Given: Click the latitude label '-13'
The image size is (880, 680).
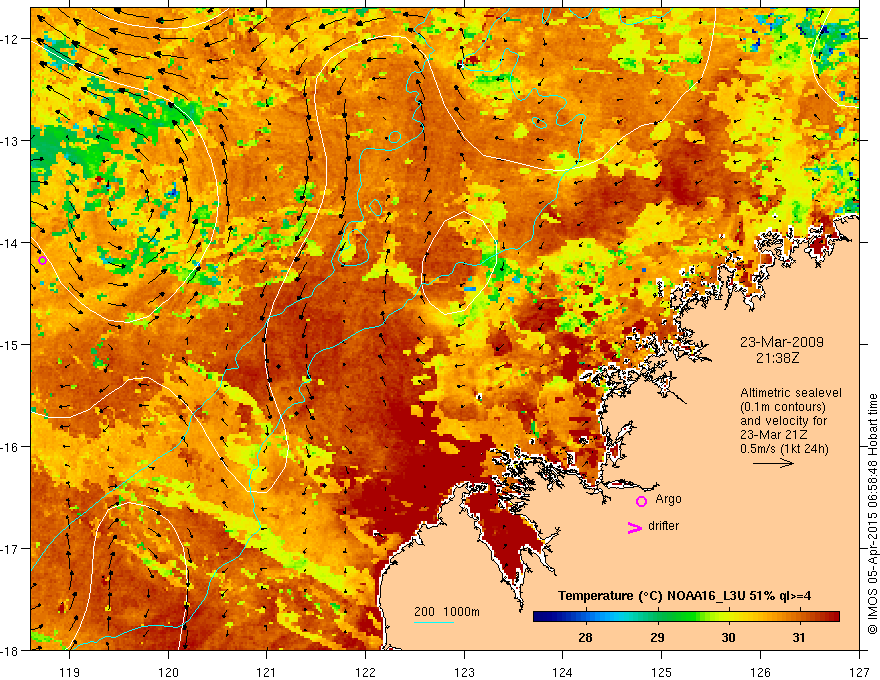Looking at the screenshot, I should click(x=11, y=141).
